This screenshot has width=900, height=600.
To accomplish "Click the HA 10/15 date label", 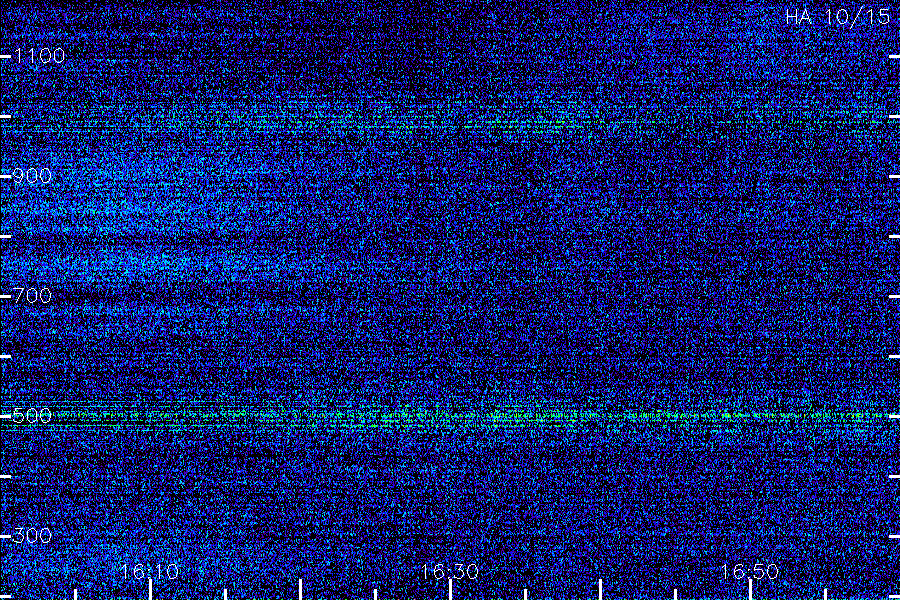I will [x=837, y=17].
